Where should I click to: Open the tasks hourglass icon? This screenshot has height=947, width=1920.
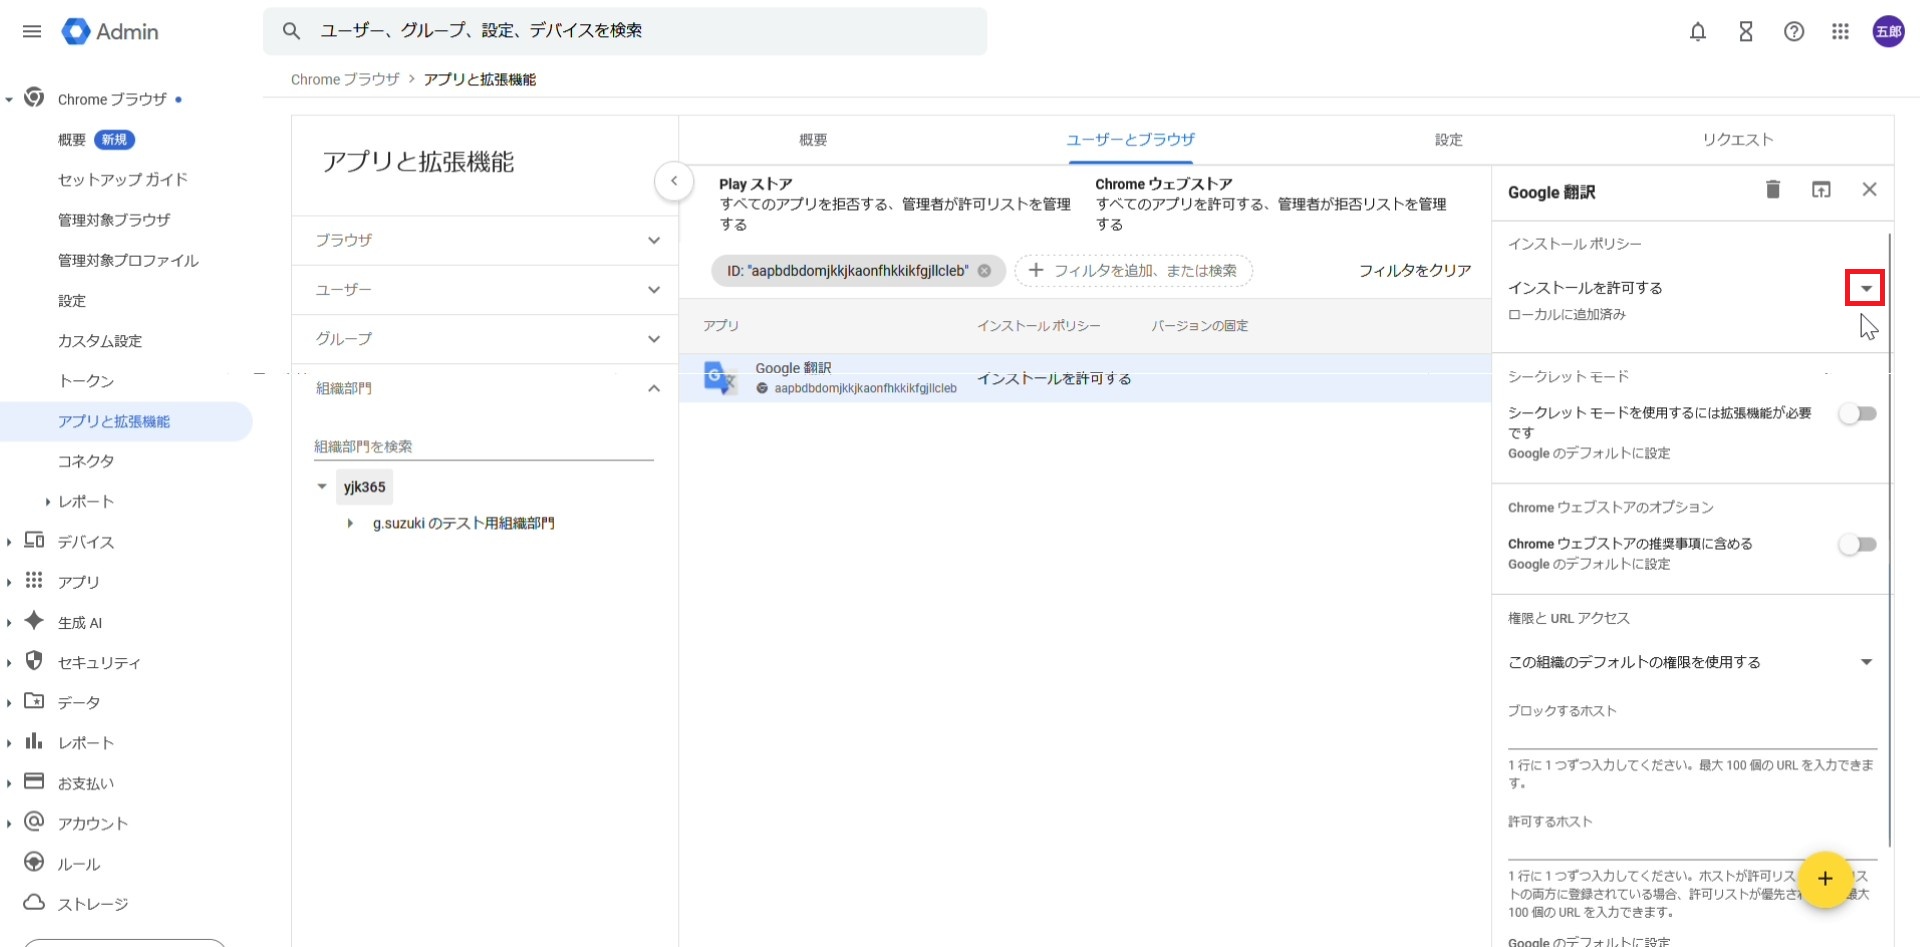click(x=1745, y=32)
